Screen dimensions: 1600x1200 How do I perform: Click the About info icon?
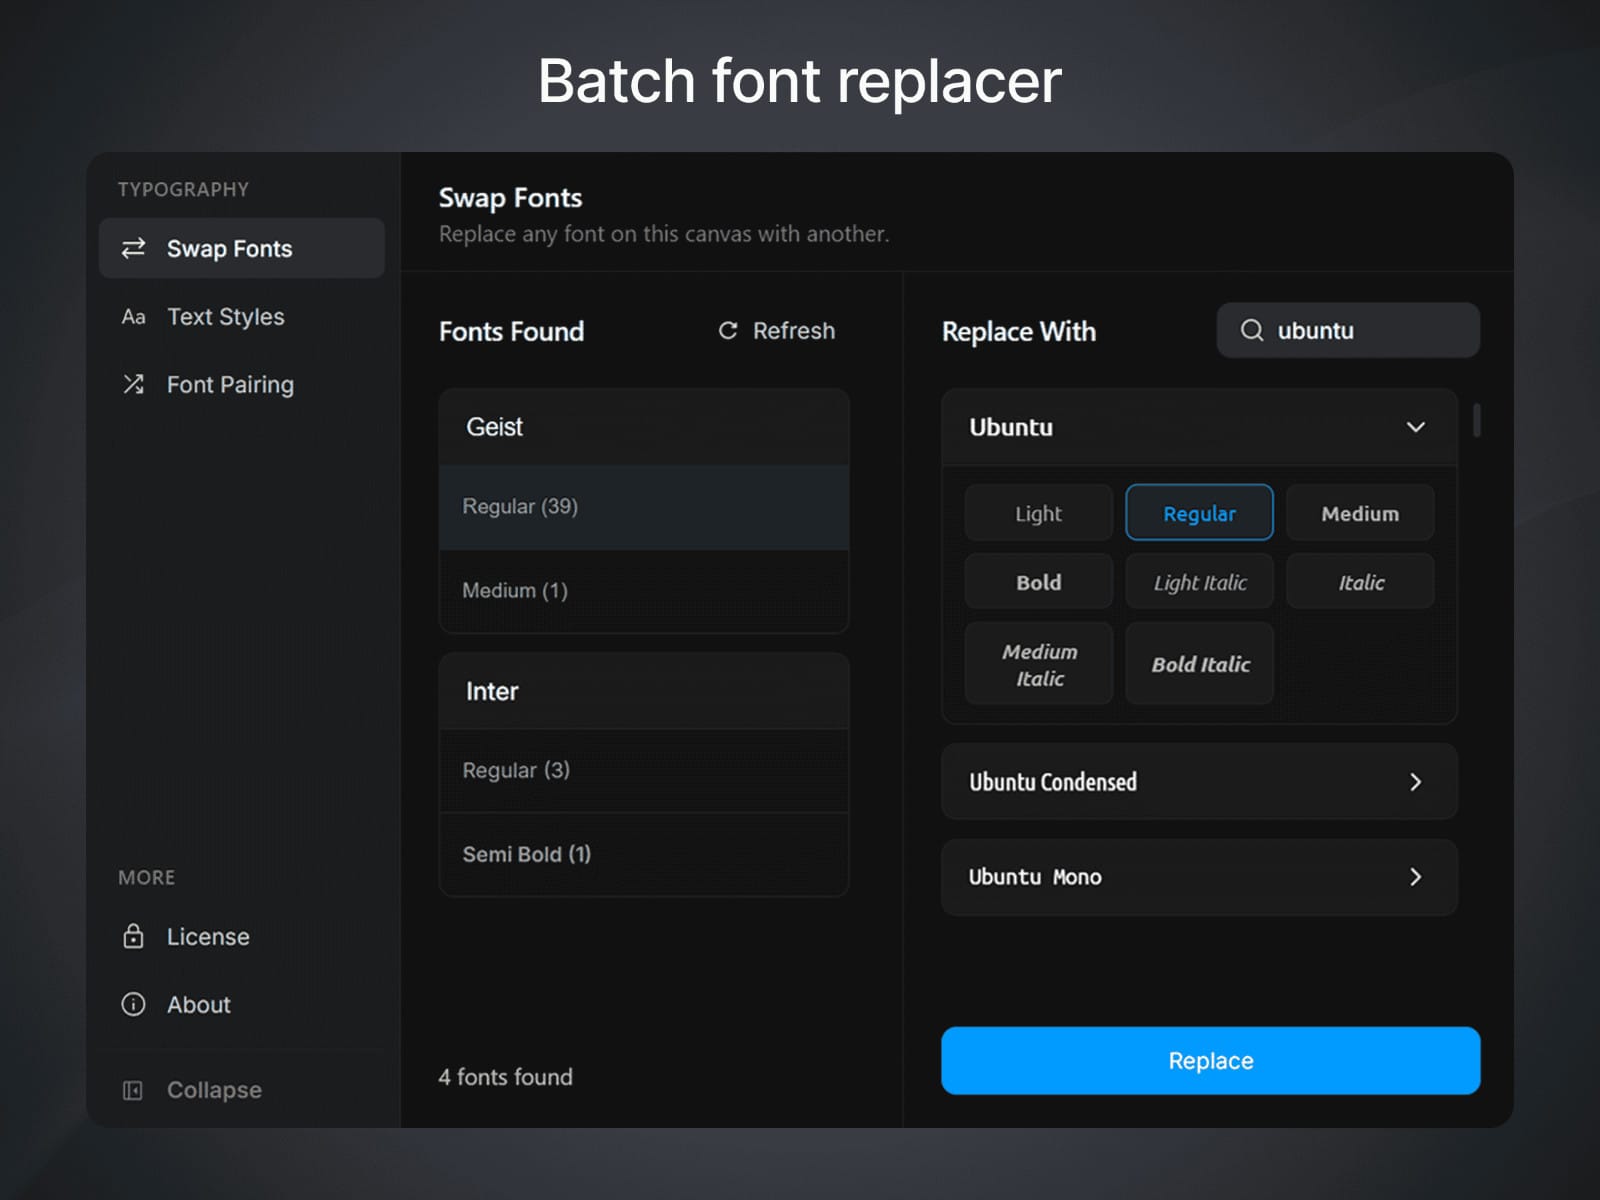coord(133,1004)
